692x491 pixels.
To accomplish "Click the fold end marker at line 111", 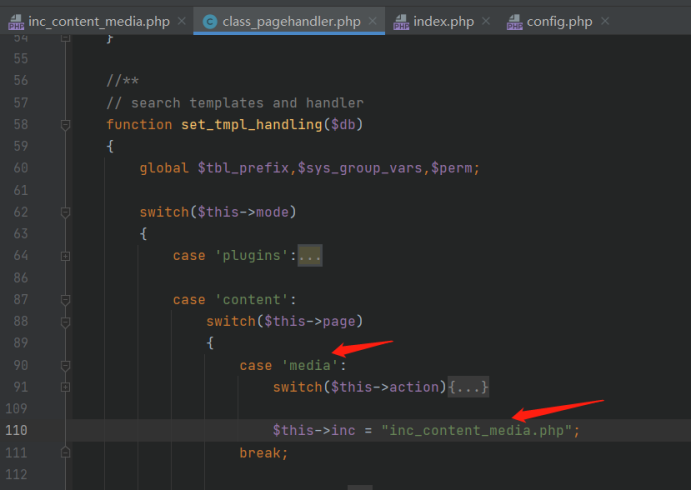I will tap(65, 453).
